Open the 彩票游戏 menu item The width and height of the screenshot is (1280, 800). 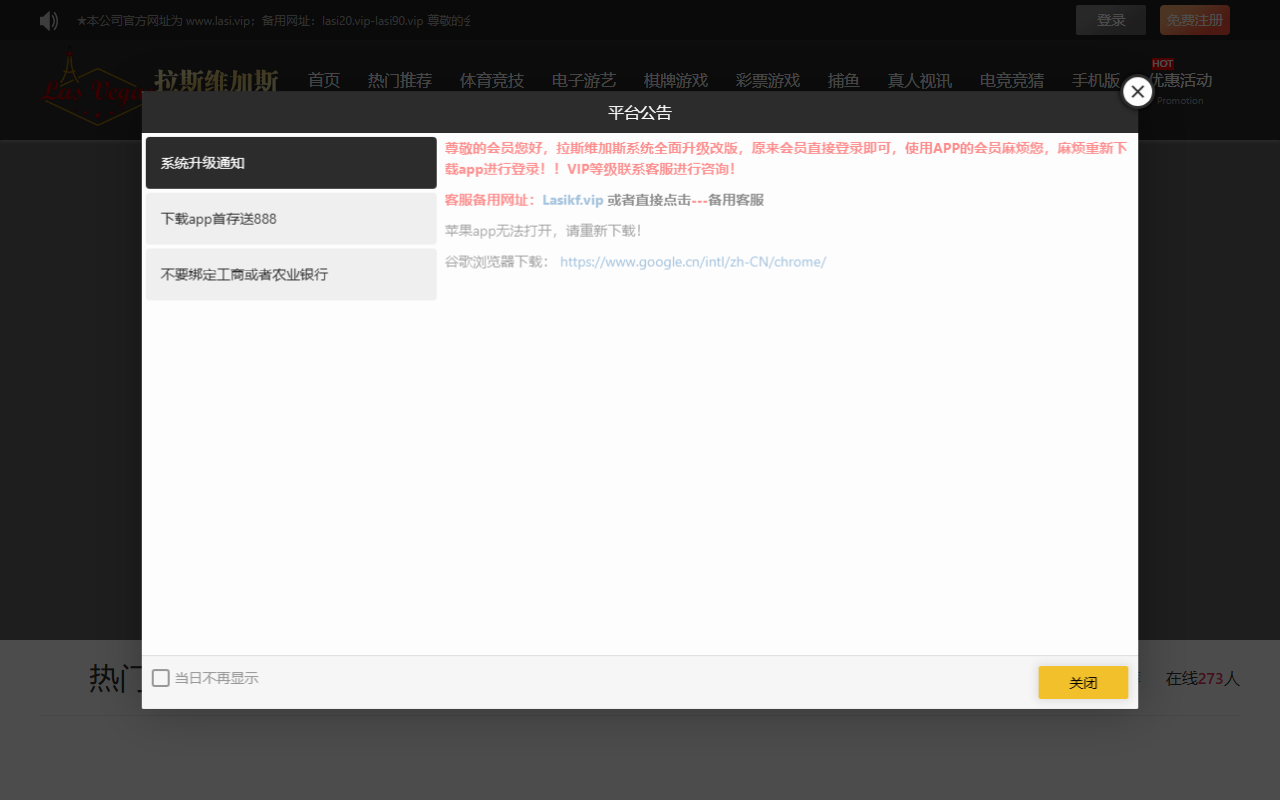[x=768, y=81]
